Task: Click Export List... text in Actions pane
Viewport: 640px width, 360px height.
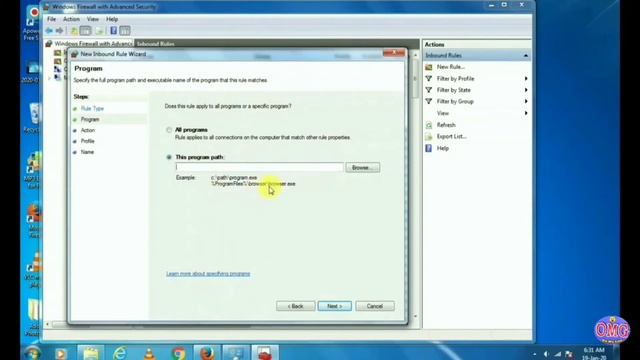Action: [x=451, y=137]
